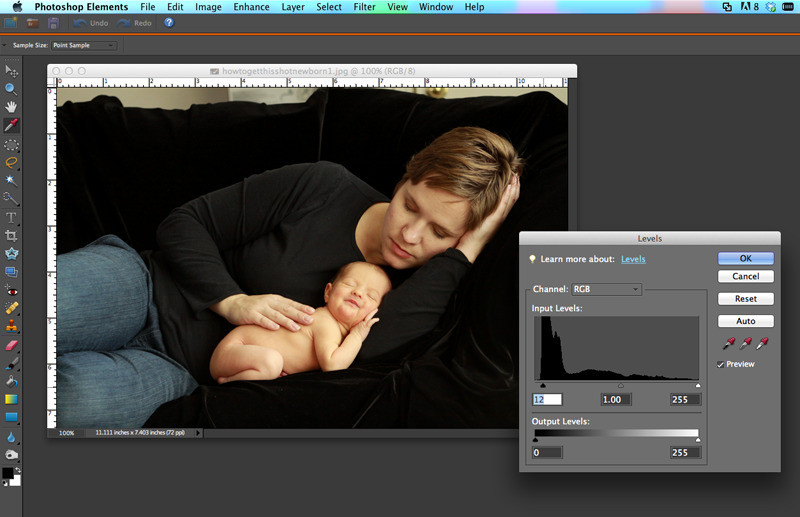Open the Levels help link
Viewport: 800px width, 517px height.
[633, 259]
